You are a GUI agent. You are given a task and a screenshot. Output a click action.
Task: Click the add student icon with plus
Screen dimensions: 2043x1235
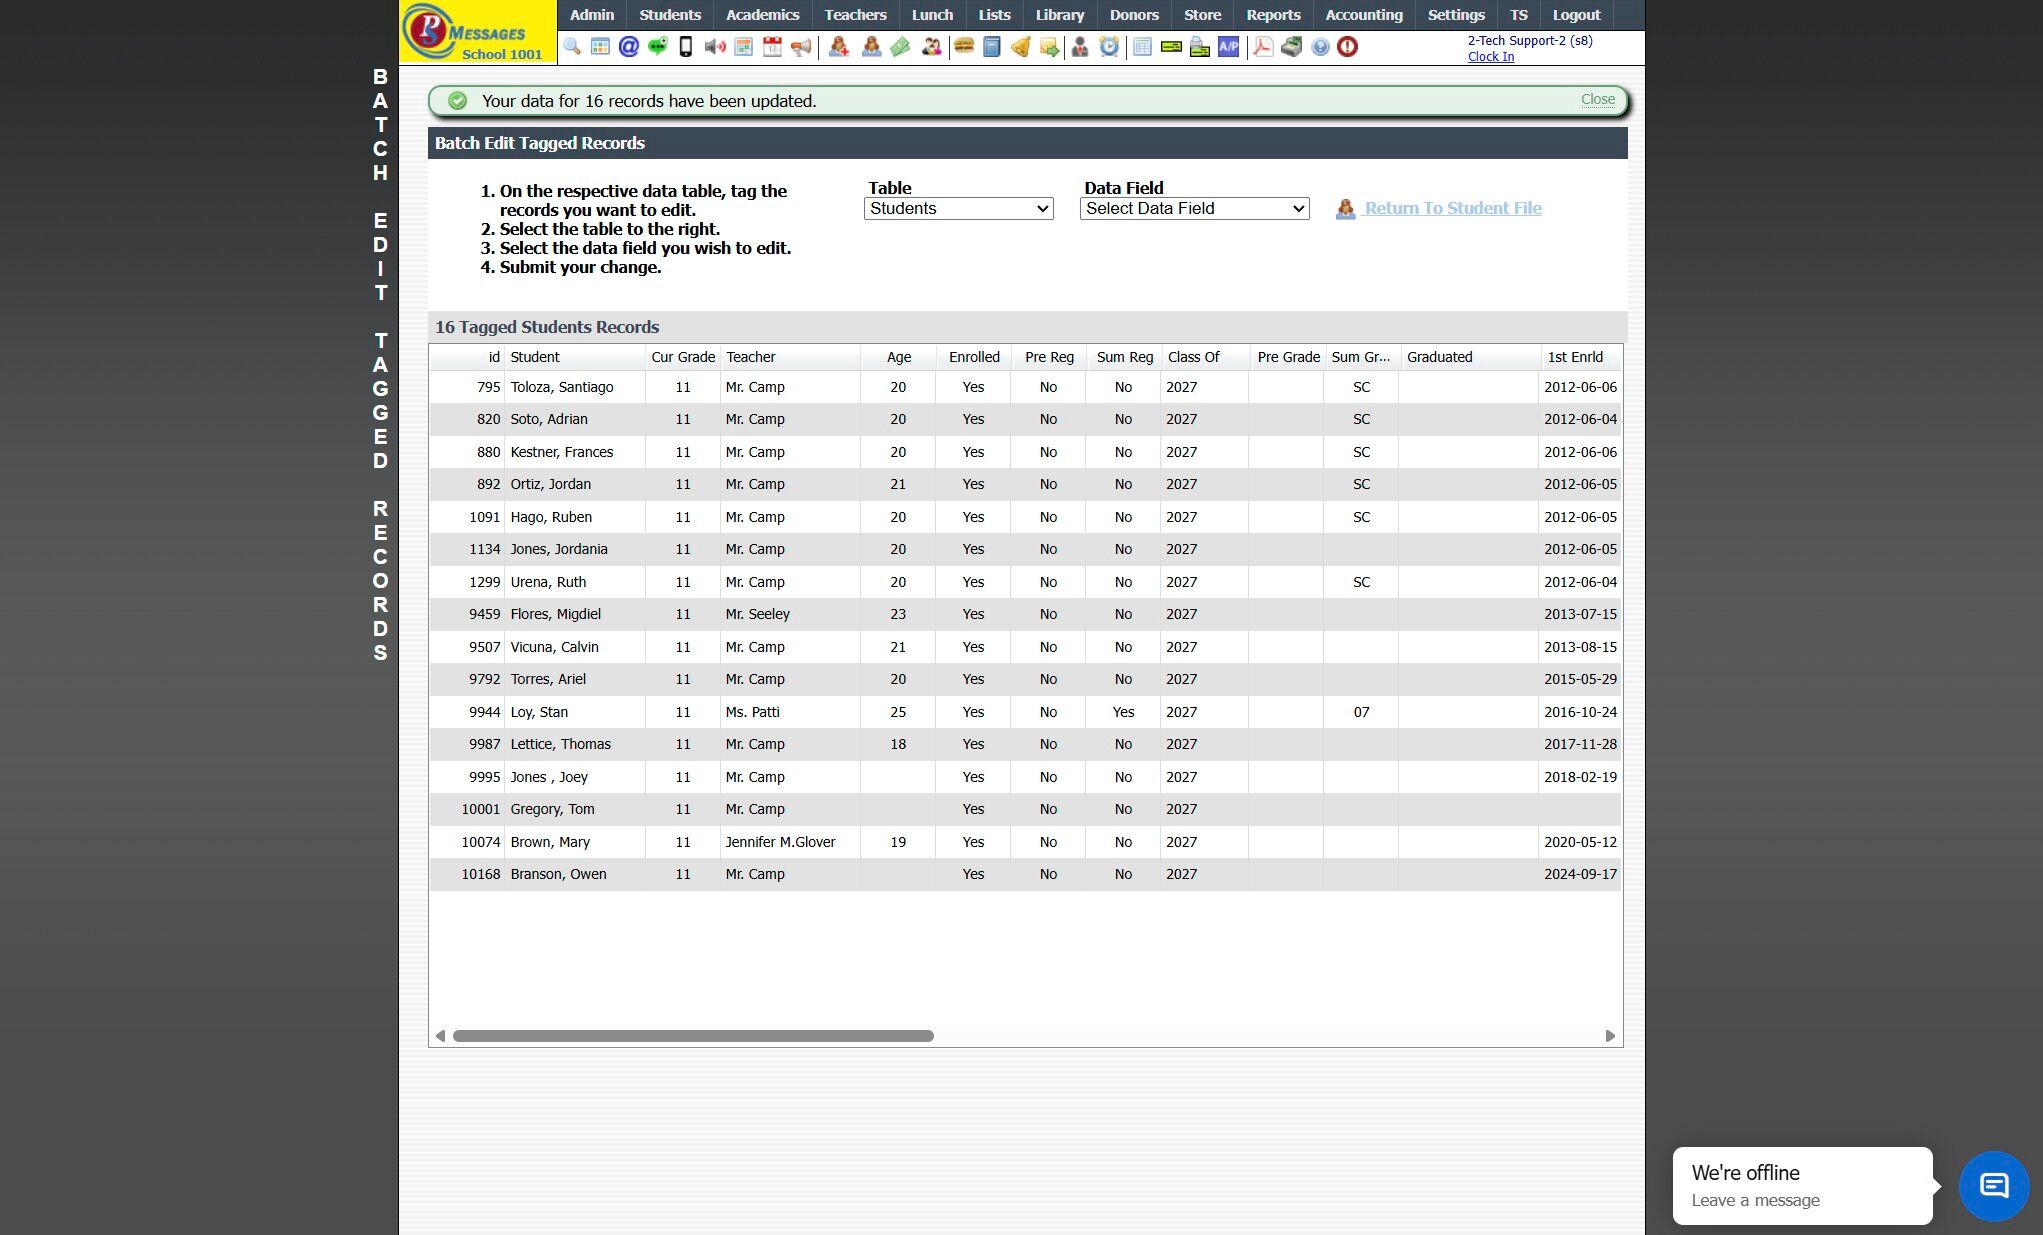tap(839, 47)
